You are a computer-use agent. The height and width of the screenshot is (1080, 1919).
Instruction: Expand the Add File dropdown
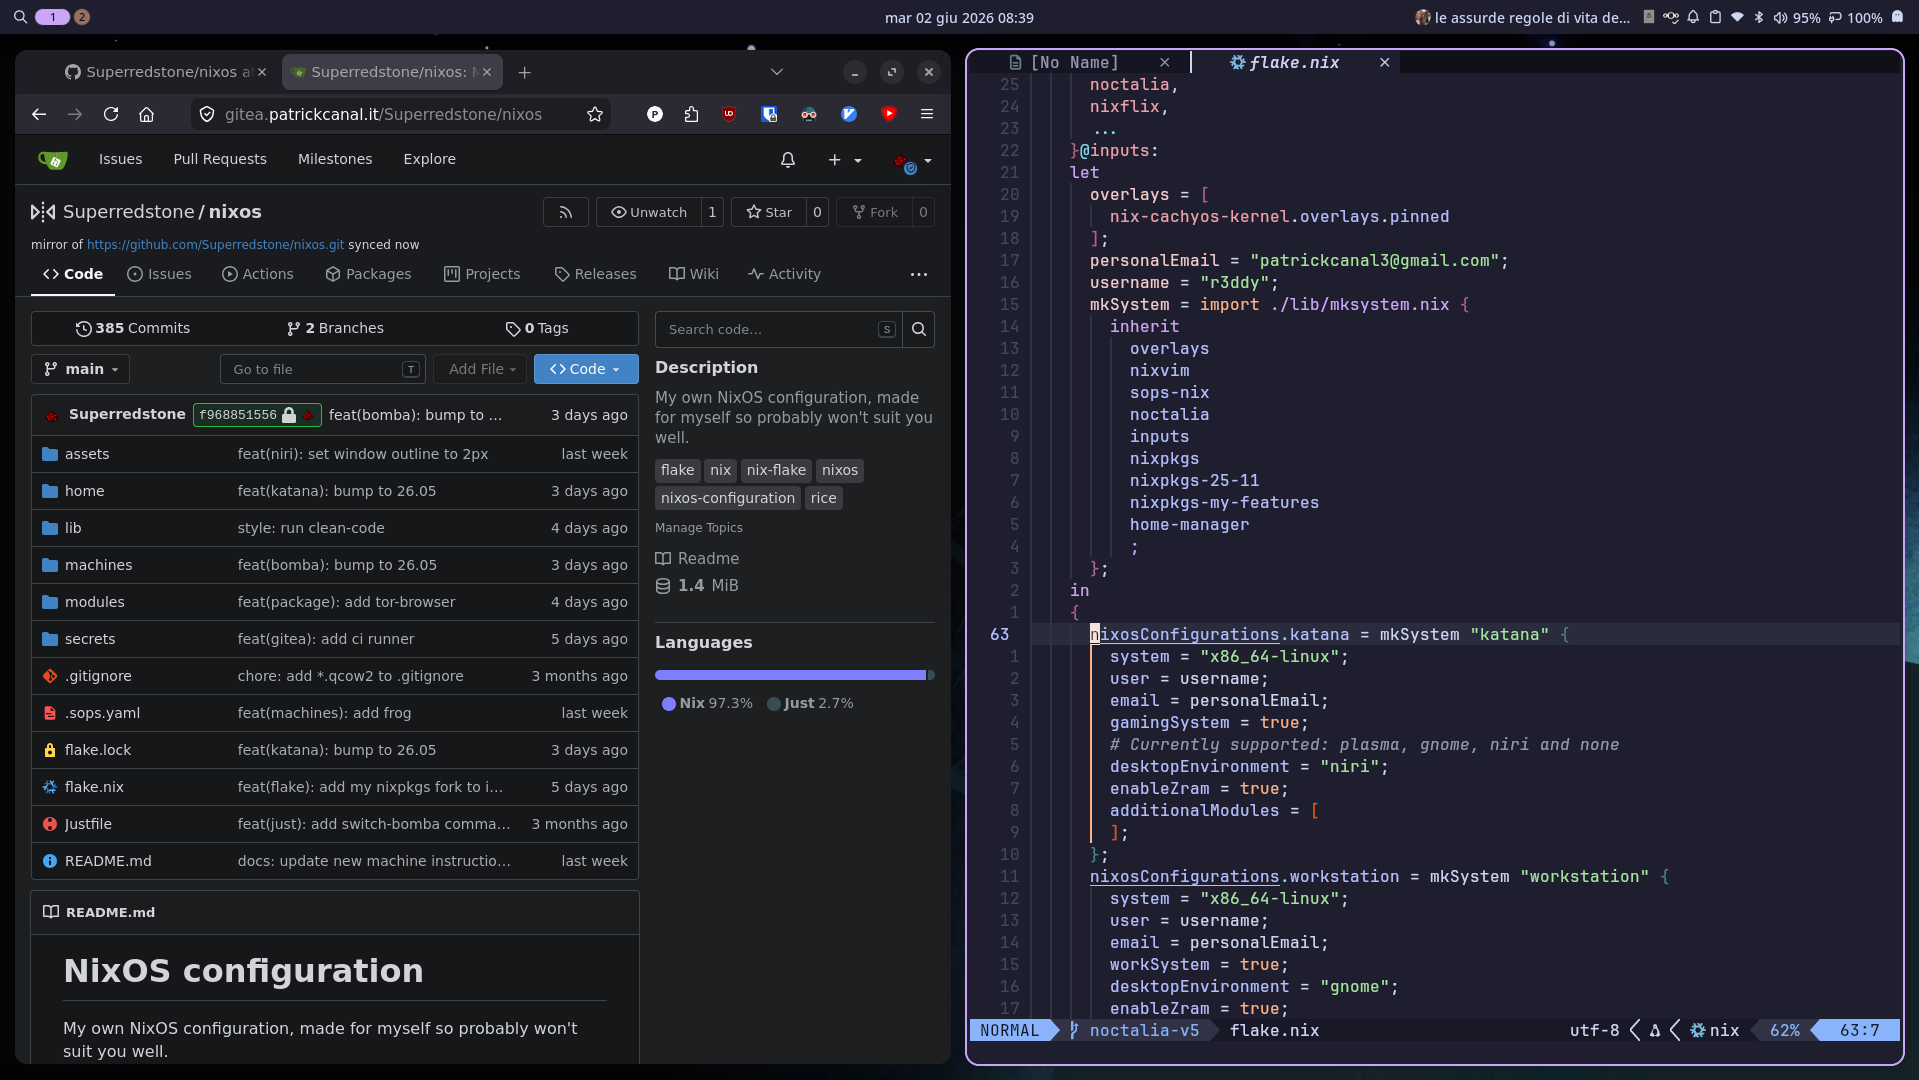(x=482, y=369)
